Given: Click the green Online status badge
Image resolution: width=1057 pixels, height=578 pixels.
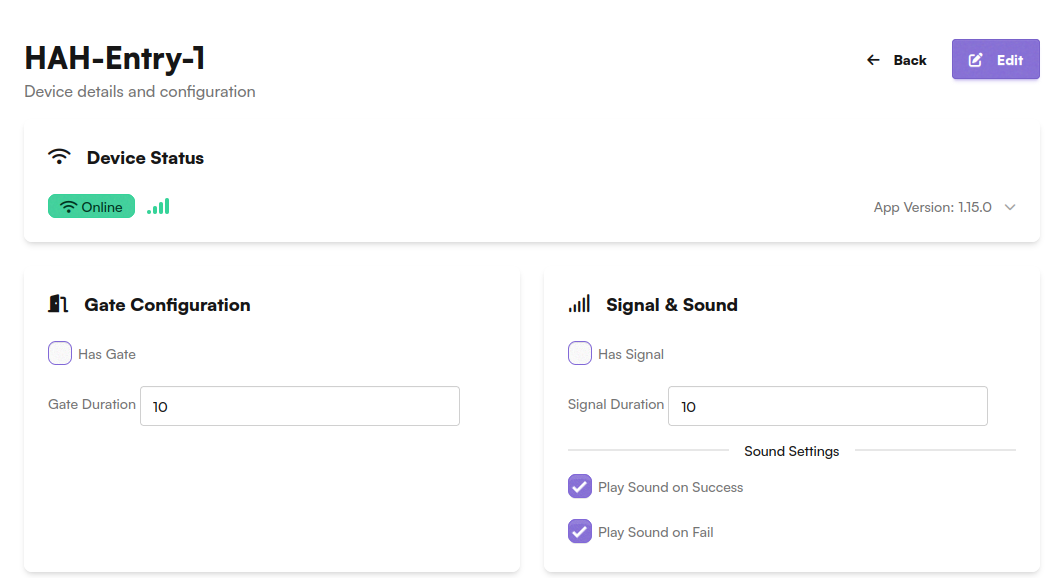Looking at the screenshot, I should [x=91, y=207].
